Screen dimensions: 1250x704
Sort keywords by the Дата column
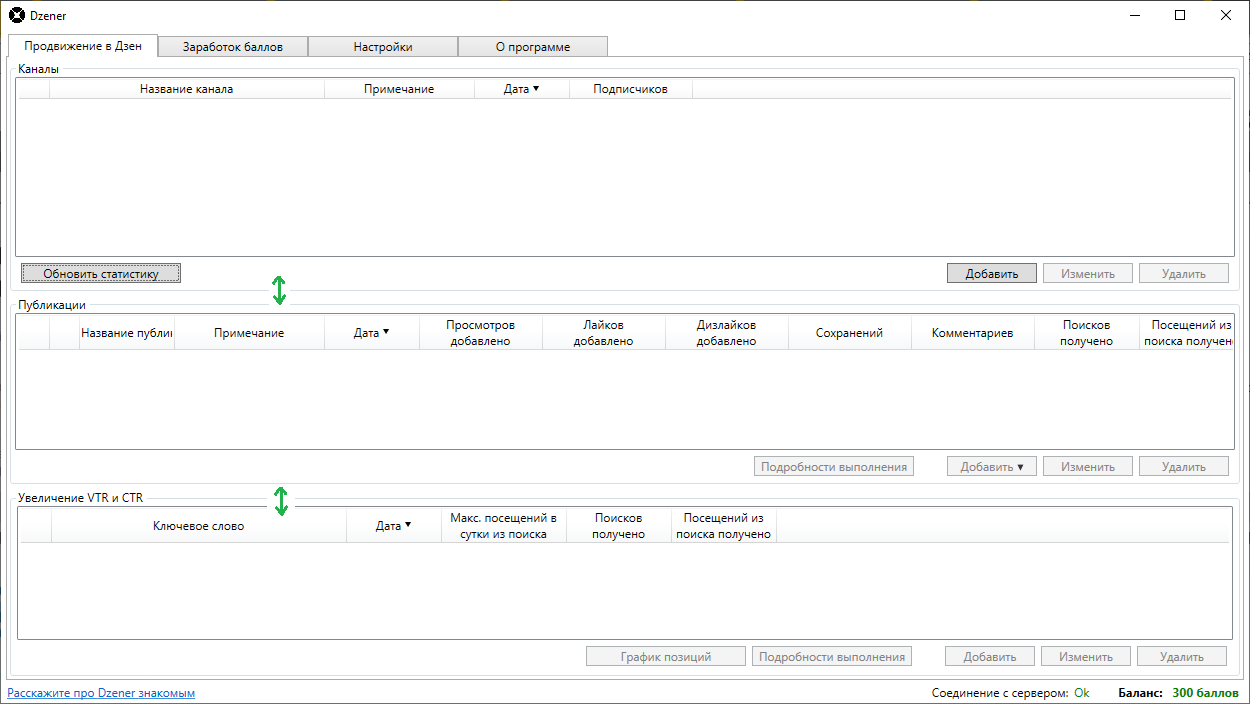[x=394, y=526]
